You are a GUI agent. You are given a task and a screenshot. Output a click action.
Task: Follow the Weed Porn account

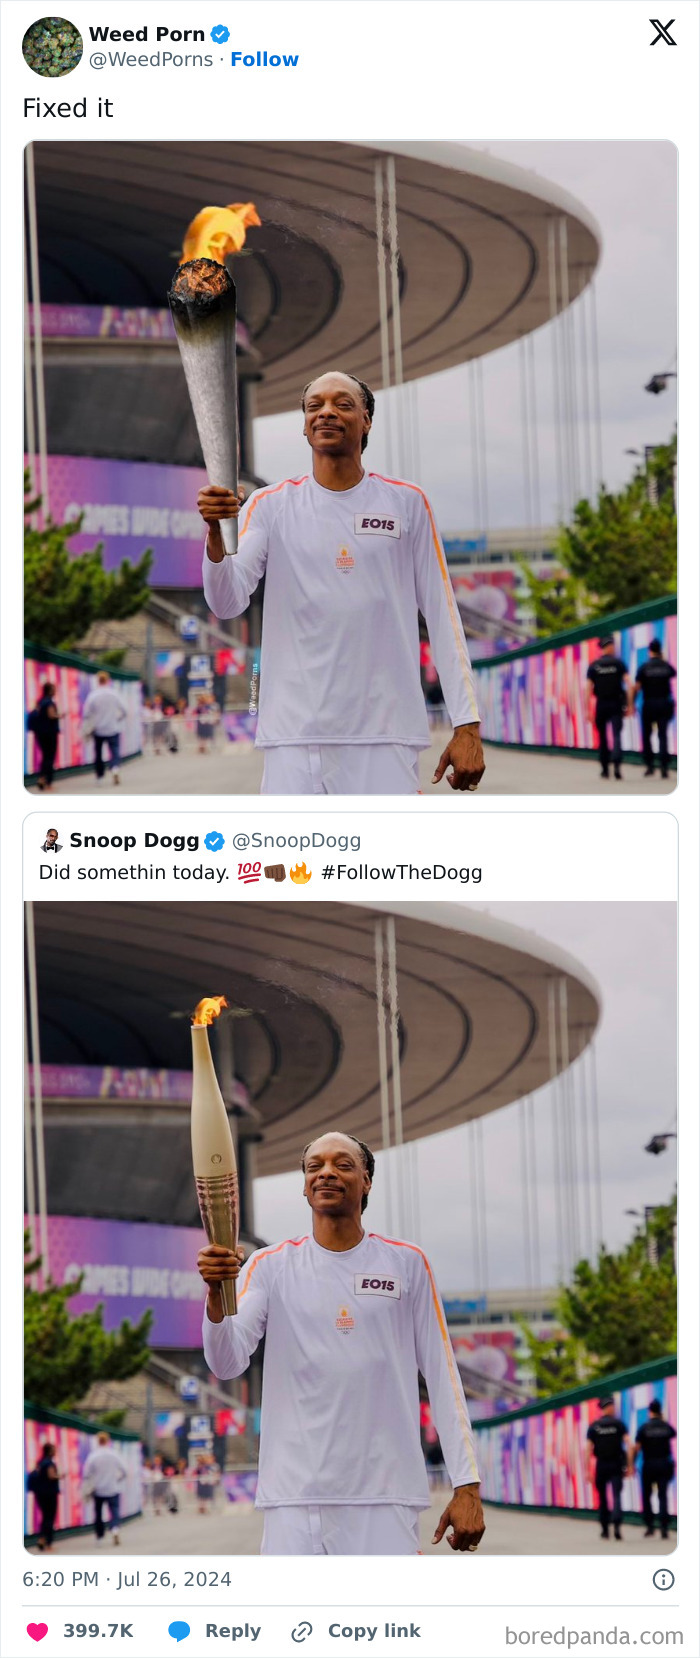(x=264, y=59)
